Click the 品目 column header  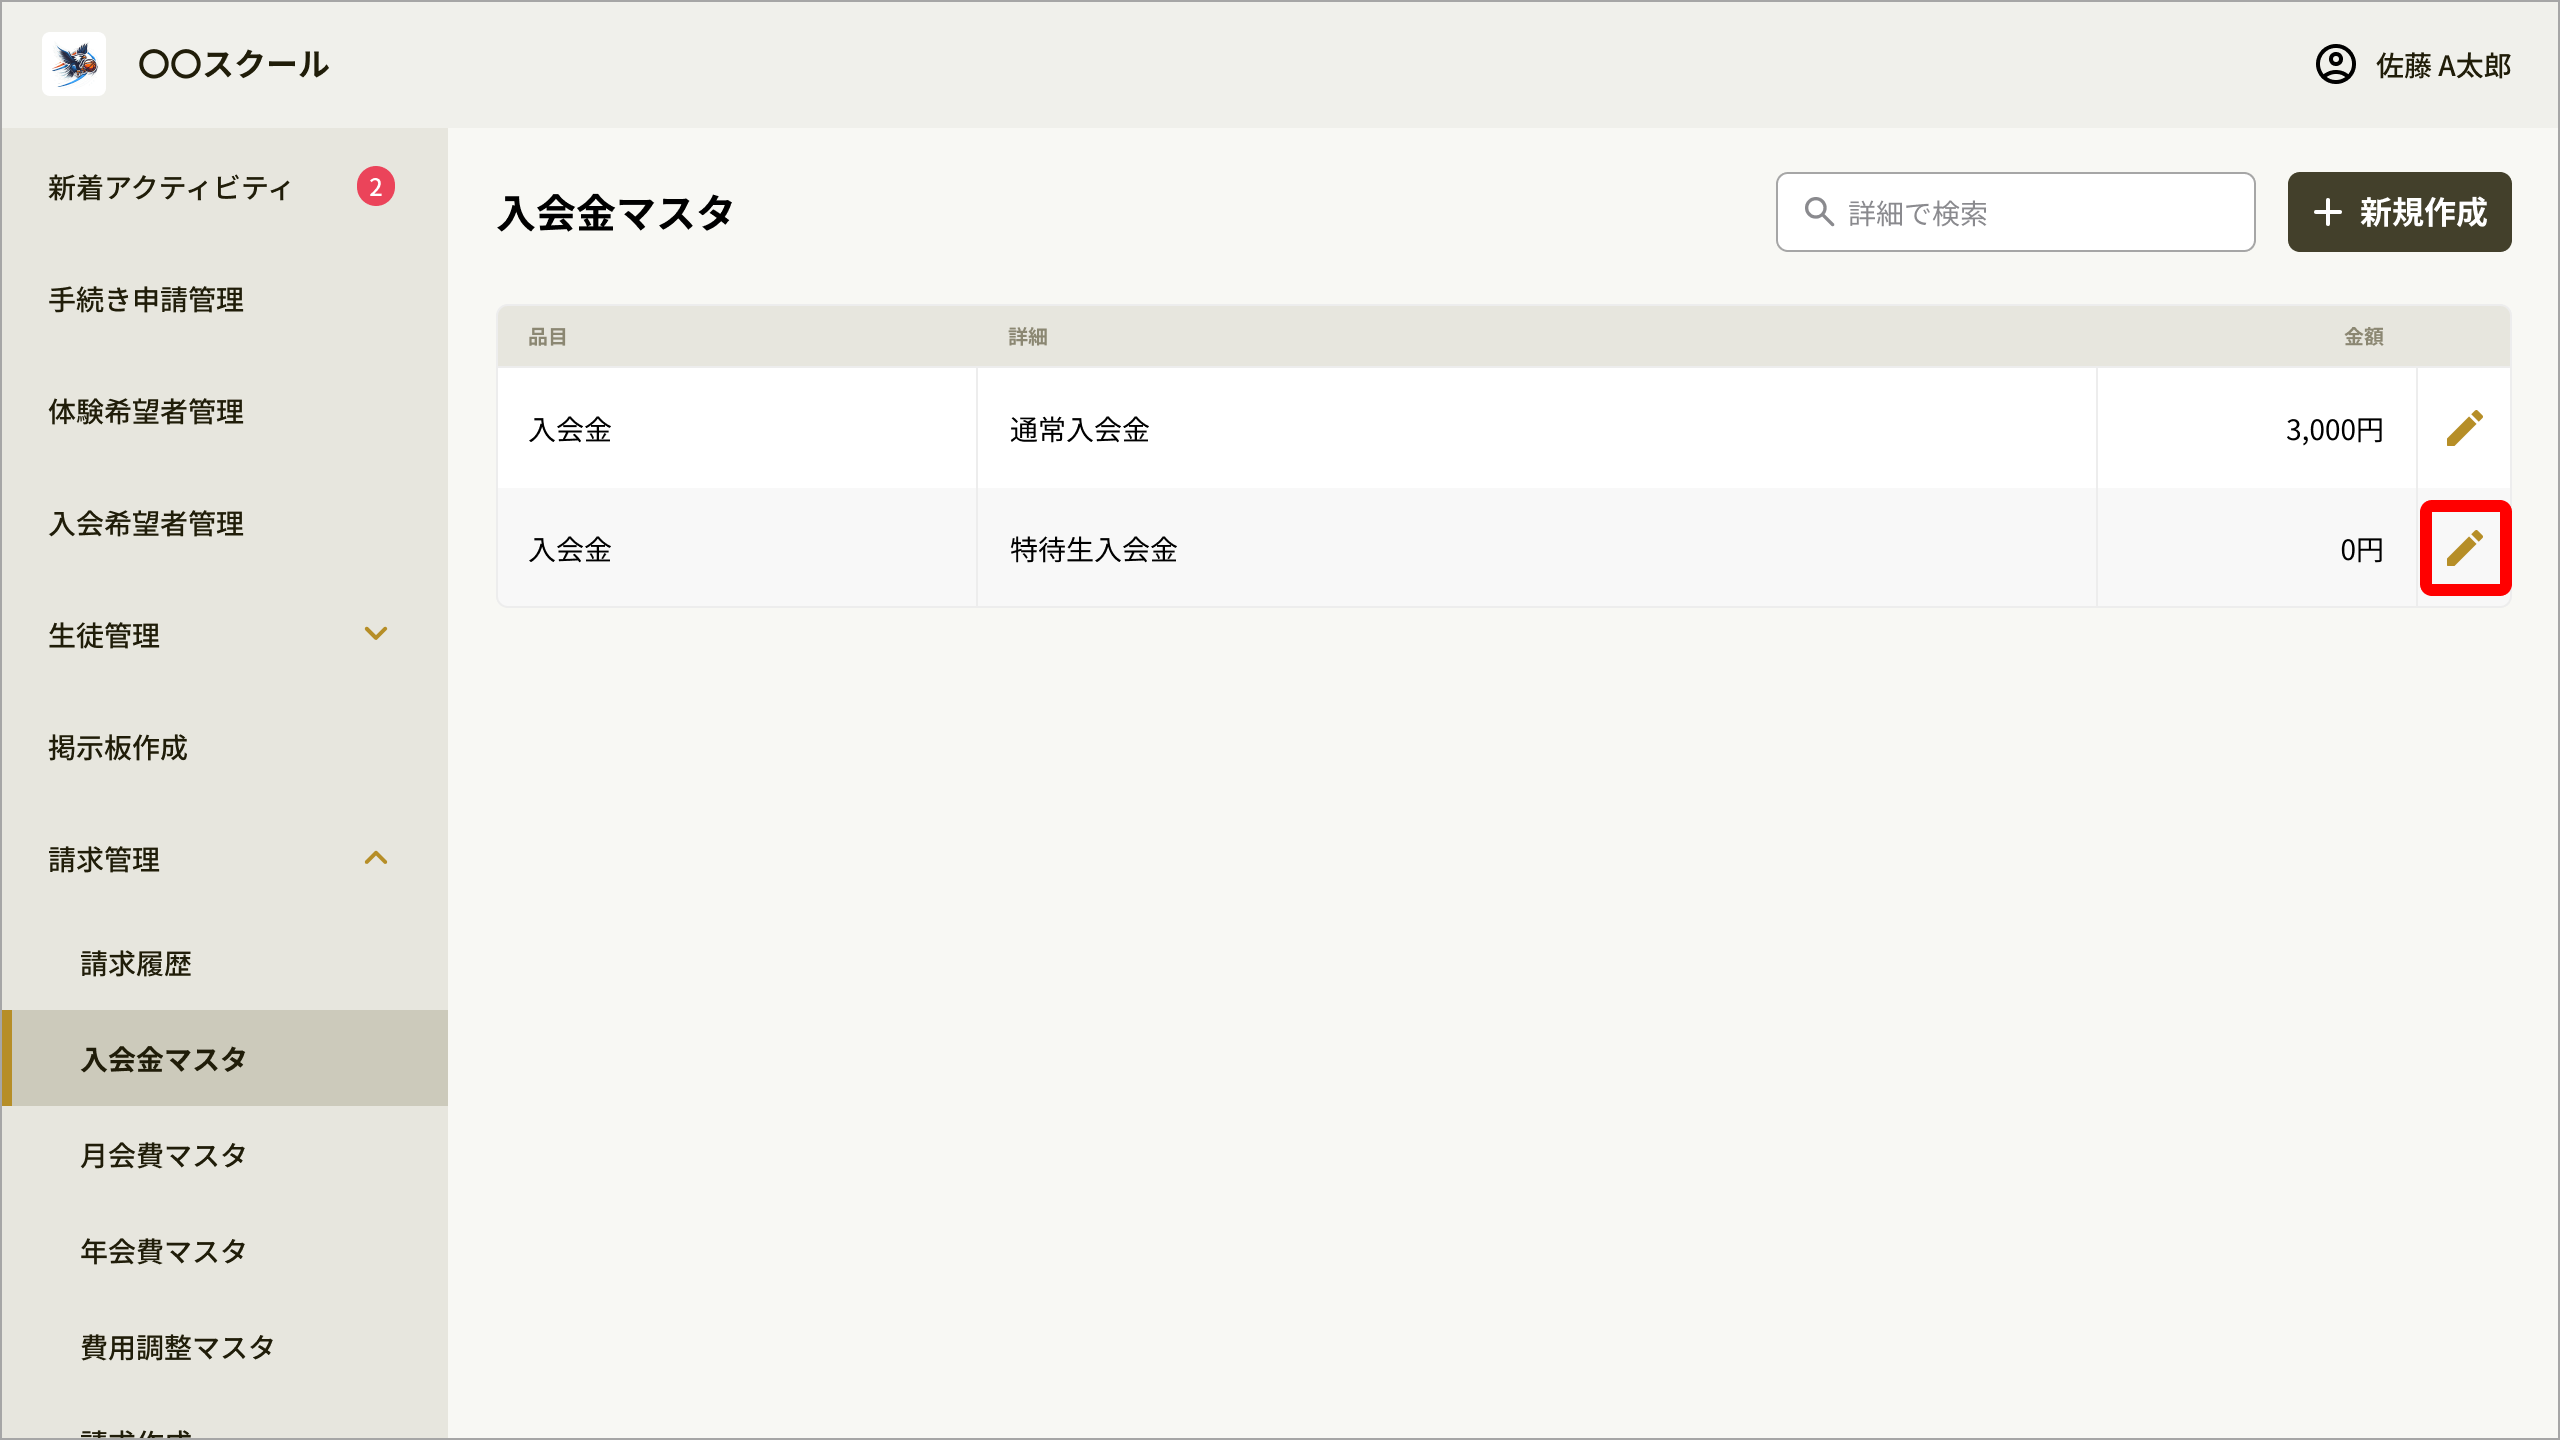[547, 337]
